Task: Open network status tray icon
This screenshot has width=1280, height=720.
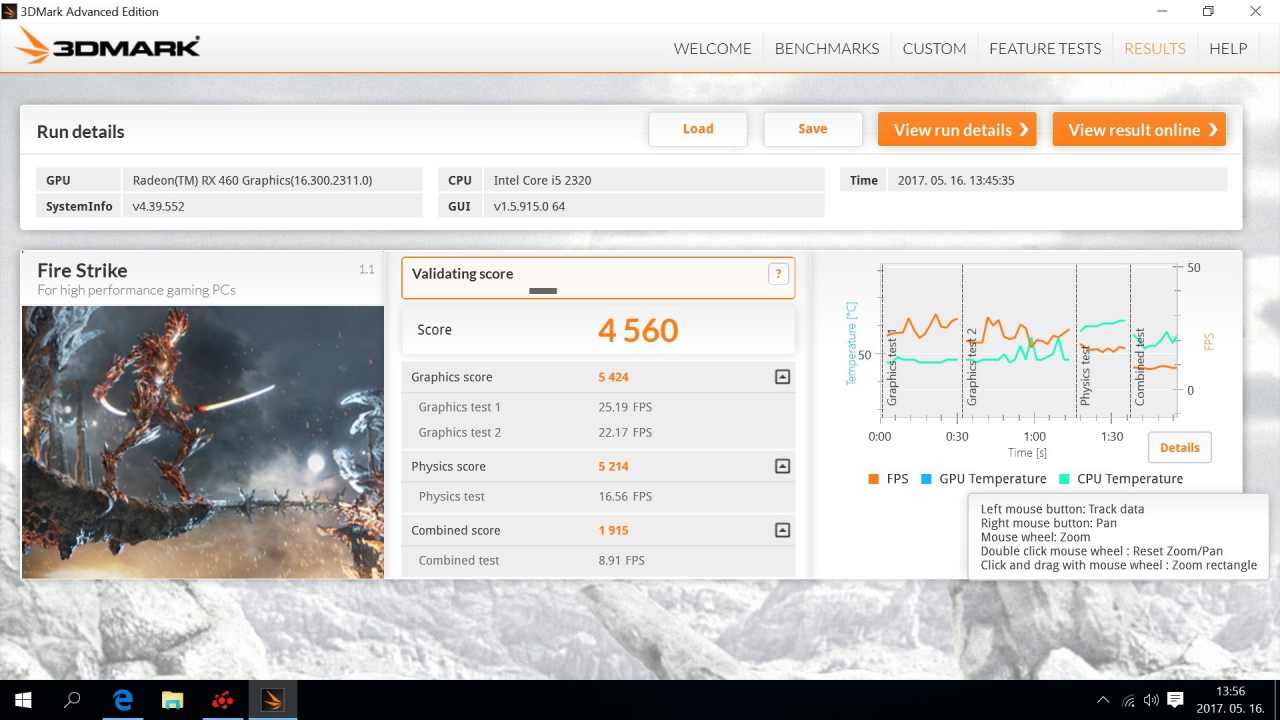Action: 1128,701
